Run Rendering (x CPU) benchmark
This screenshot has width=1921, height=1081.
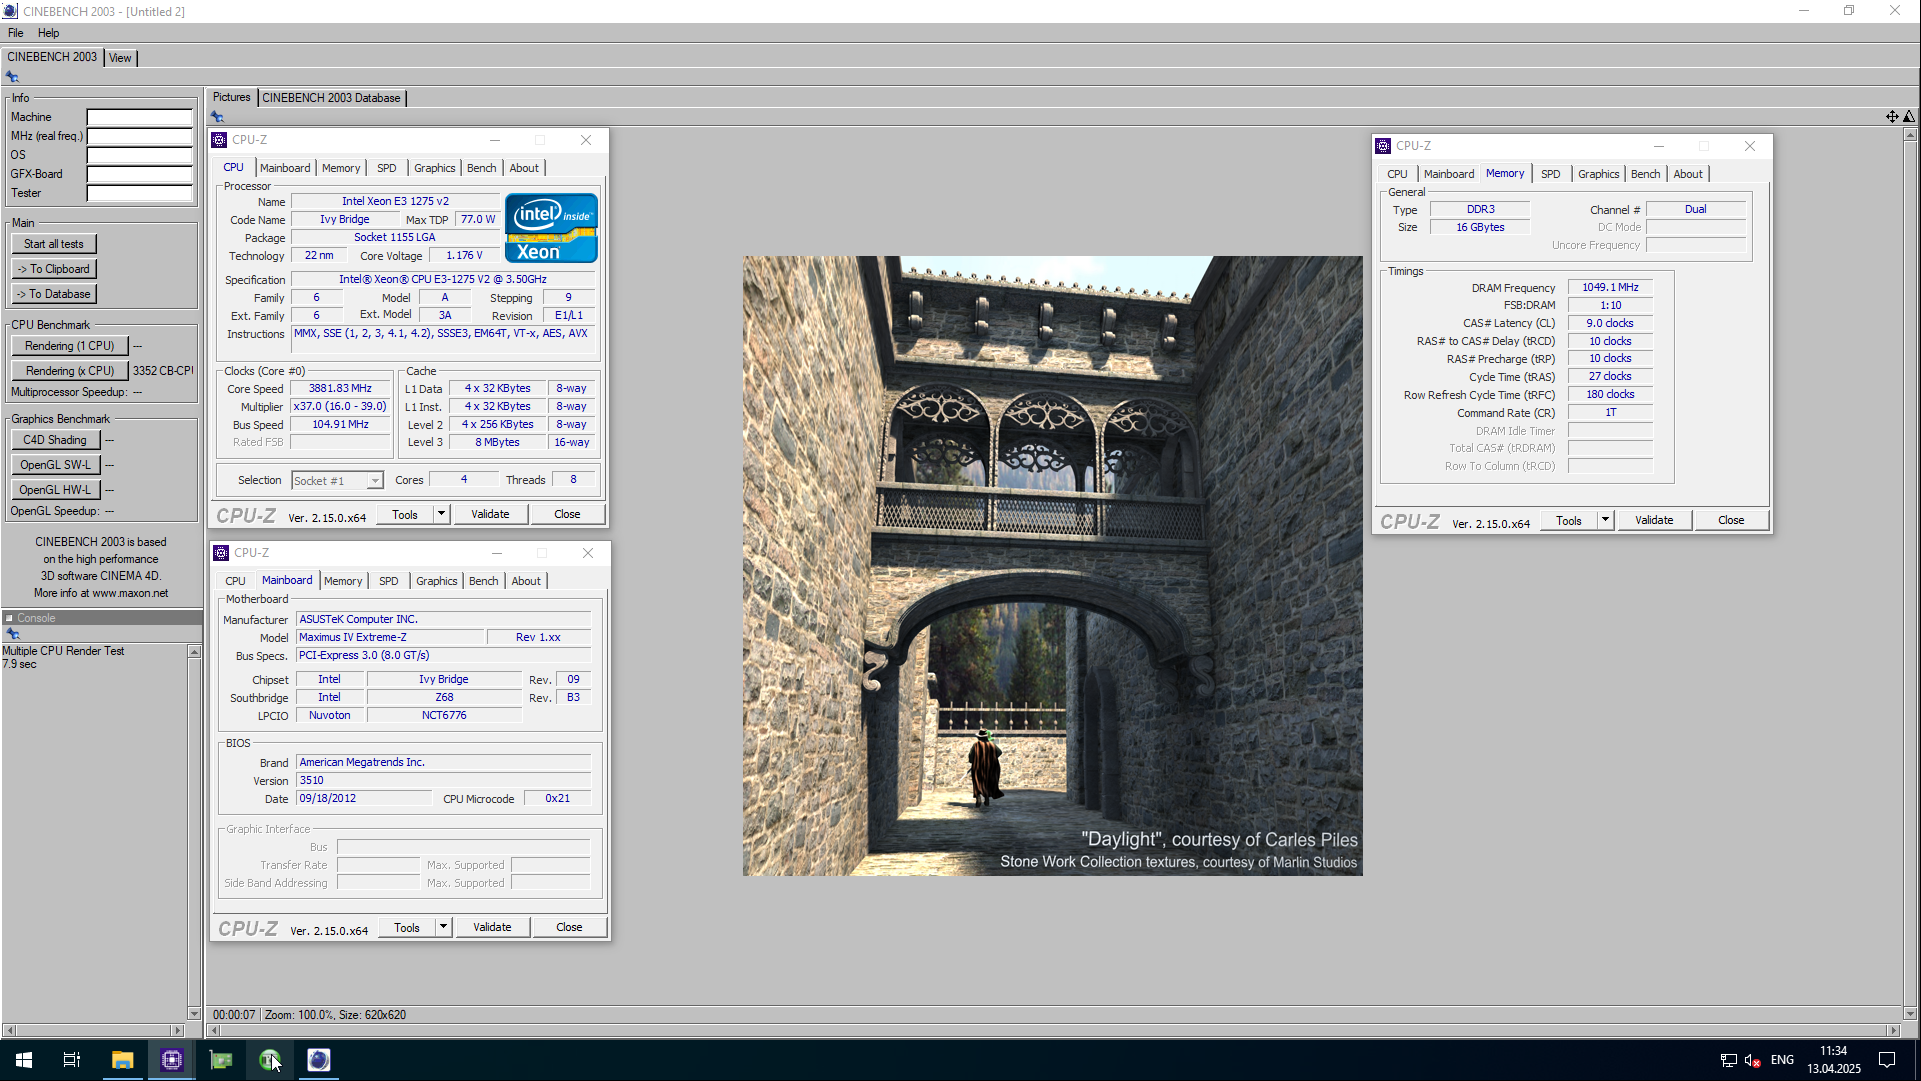click(70, 371)
